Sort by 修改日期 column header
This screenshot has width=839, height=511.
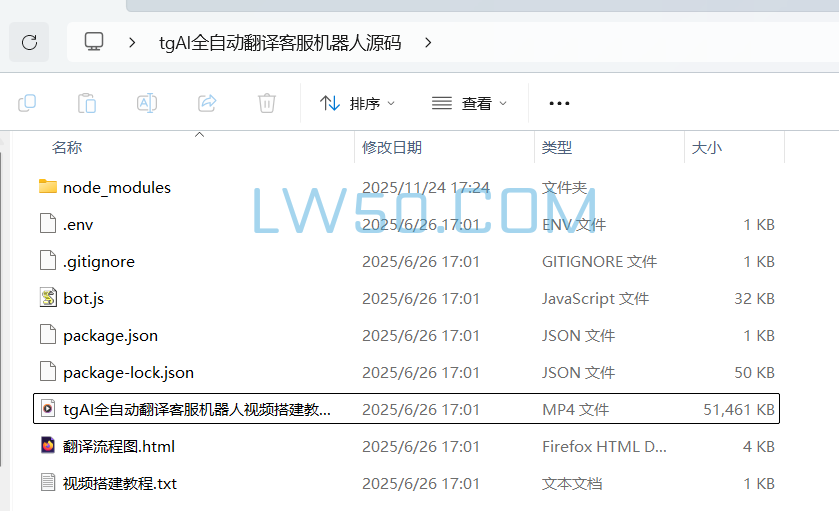pos(392,147)
